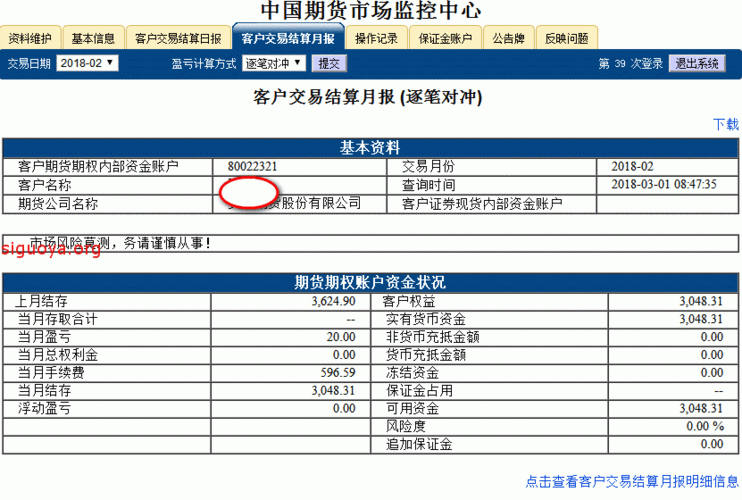Screen dimensions: 742x500
Task: Open 点击查看客户交易结算月报明细信息 link
Action: [632, 482]
